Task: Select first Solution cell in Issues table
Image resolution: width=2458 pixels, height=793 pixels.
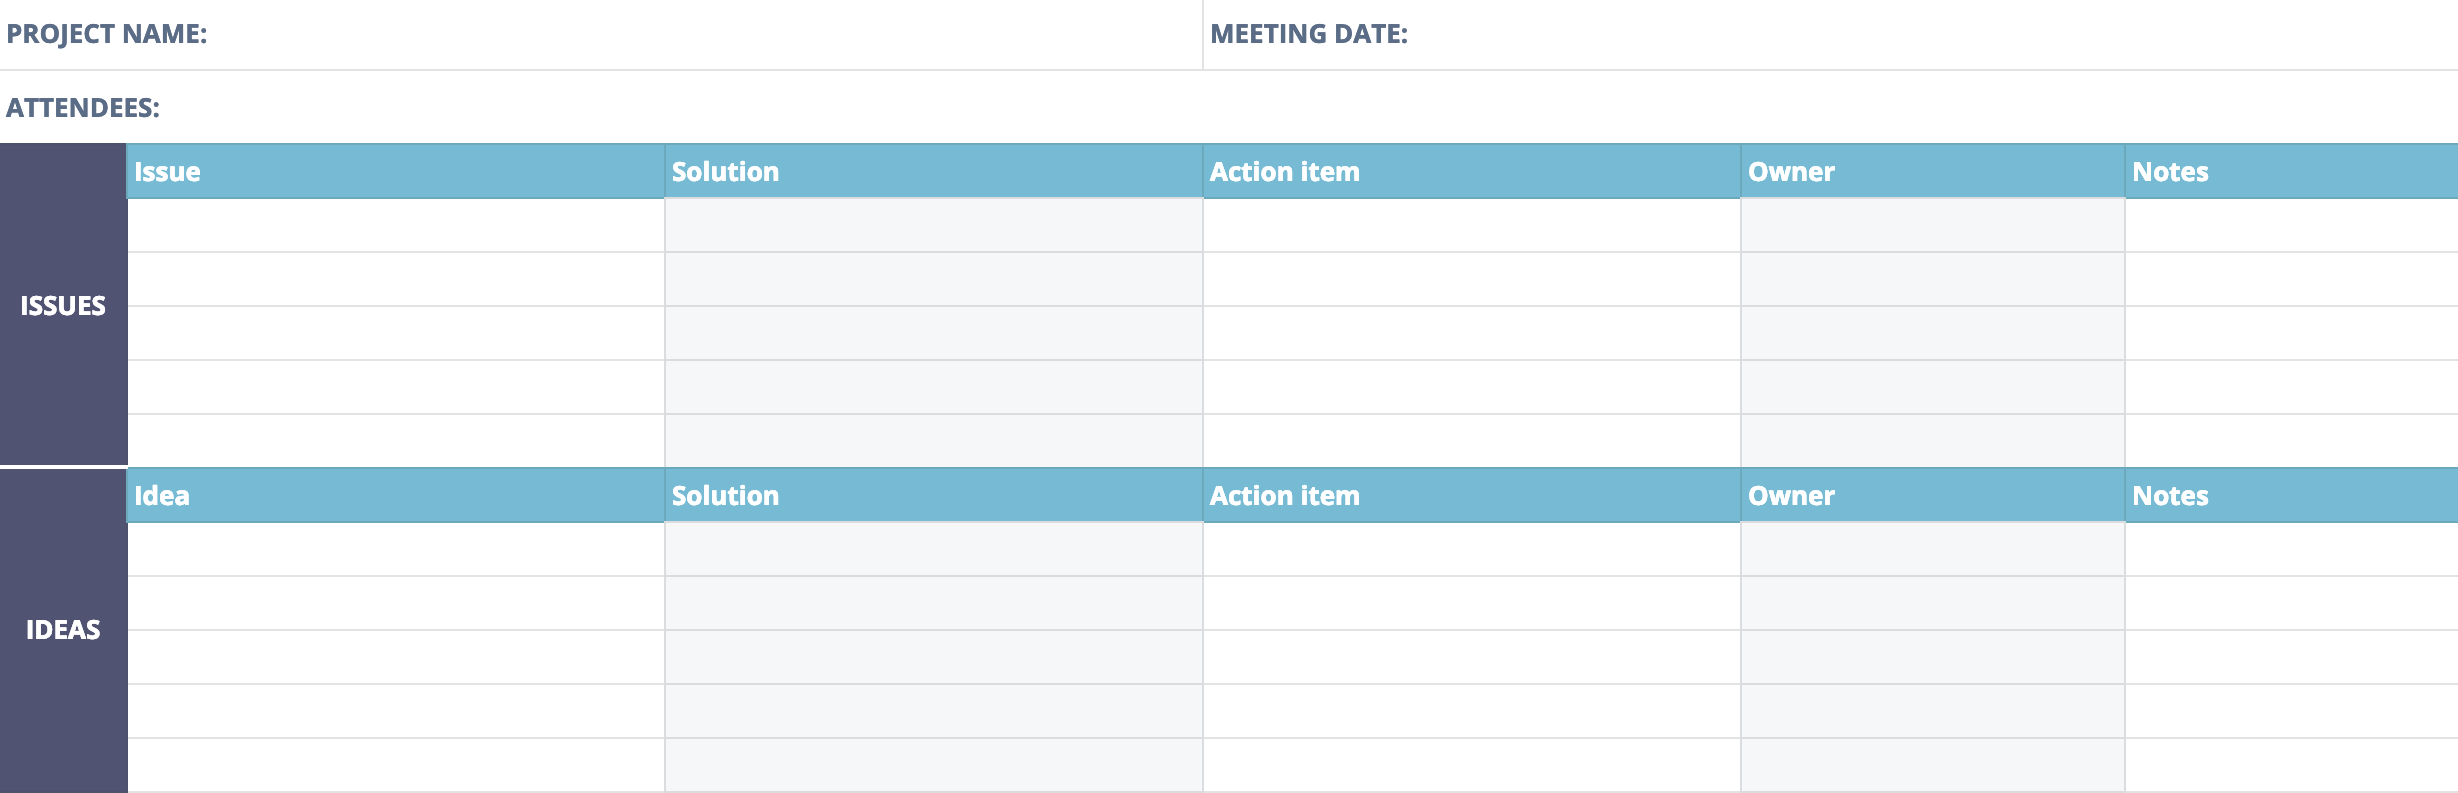Action: click(x=934, y=225)
